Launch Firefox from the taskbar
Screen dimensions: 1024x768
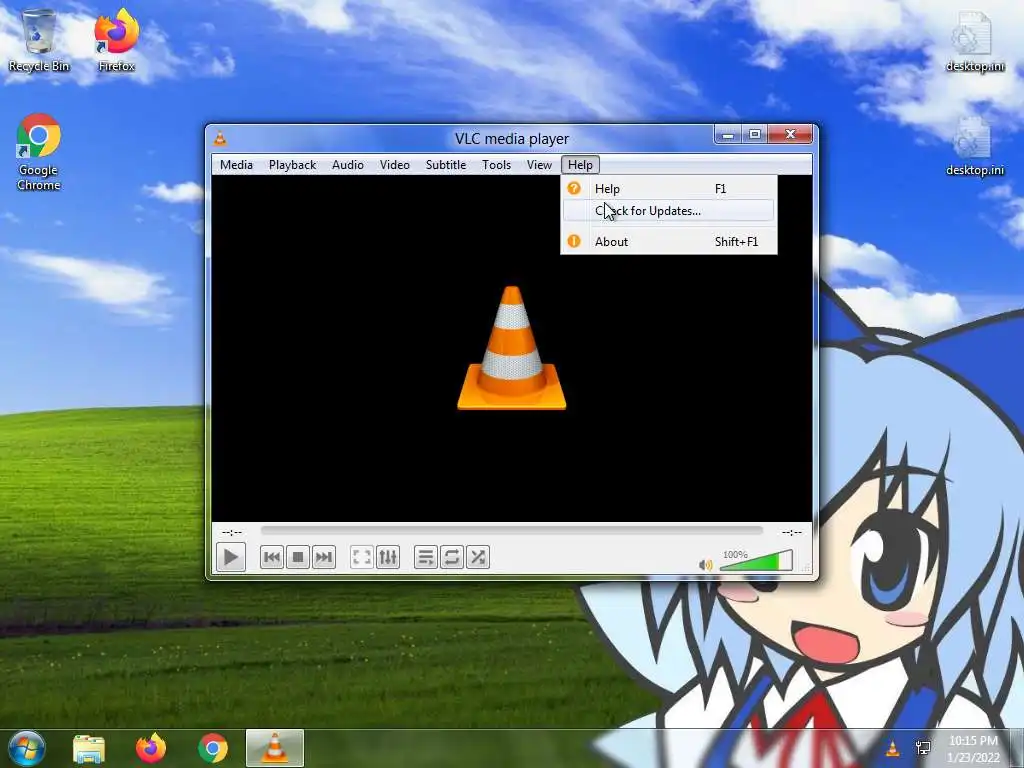tap(151, 748)
